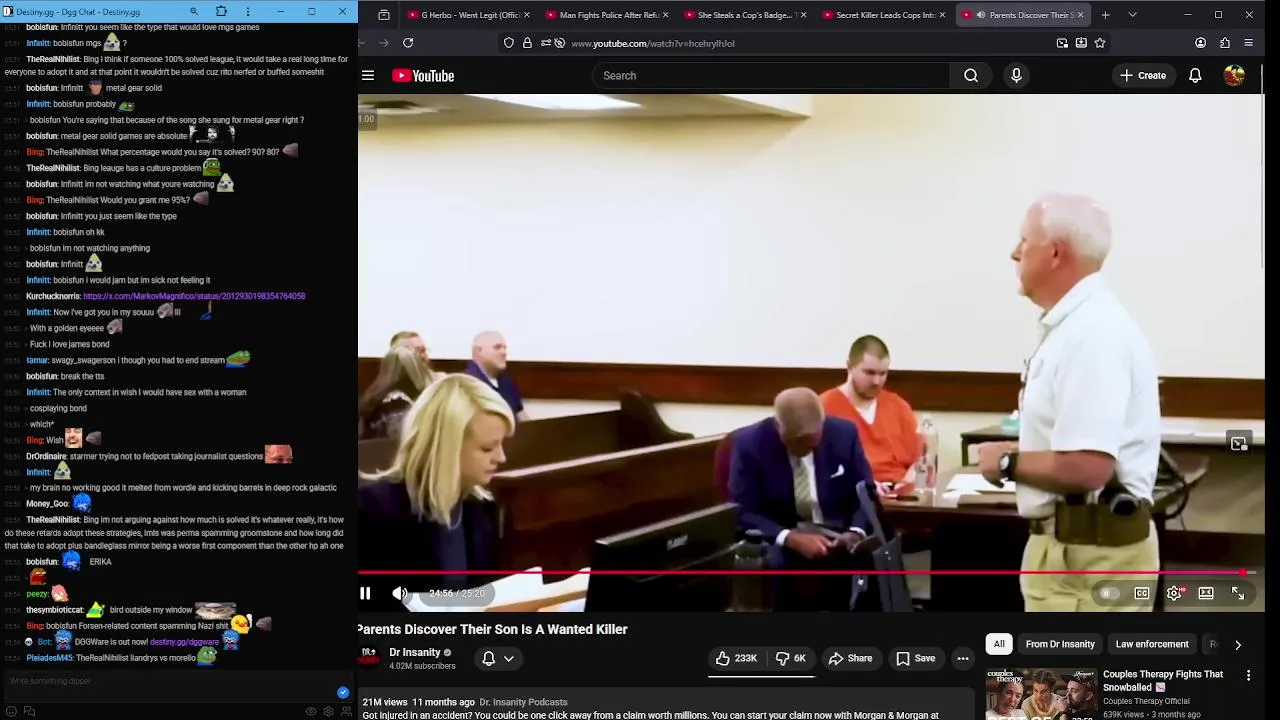This screenshot has width=1280, height=720.
Task: Close the Parents Discover Their Son tab
Action: tap(1080, 15)
